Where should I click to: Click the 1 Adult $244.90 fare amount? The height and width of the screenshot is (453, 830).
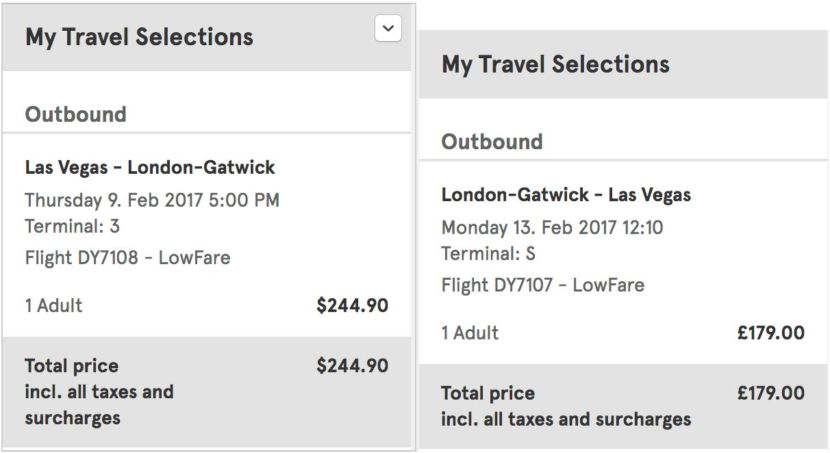pos(352,305)
